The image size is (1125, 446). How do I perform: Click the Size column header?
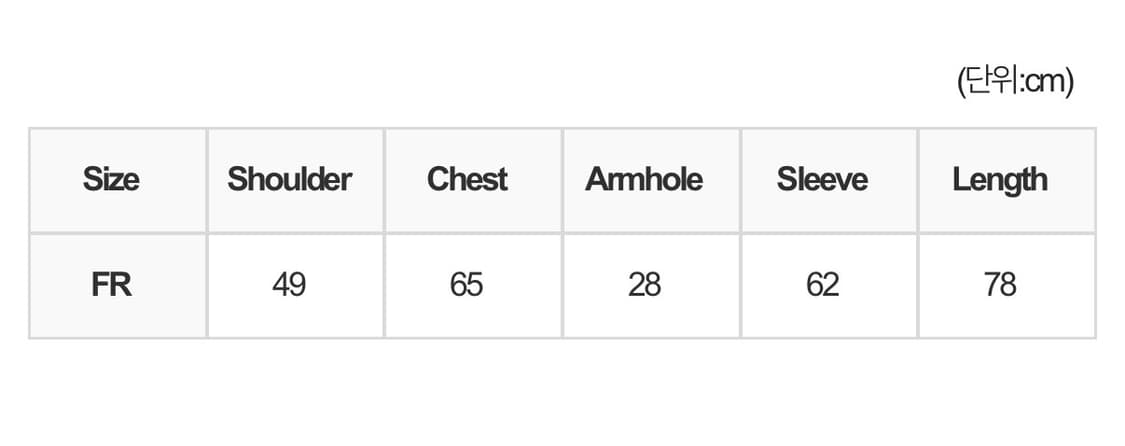click(111, 180)
